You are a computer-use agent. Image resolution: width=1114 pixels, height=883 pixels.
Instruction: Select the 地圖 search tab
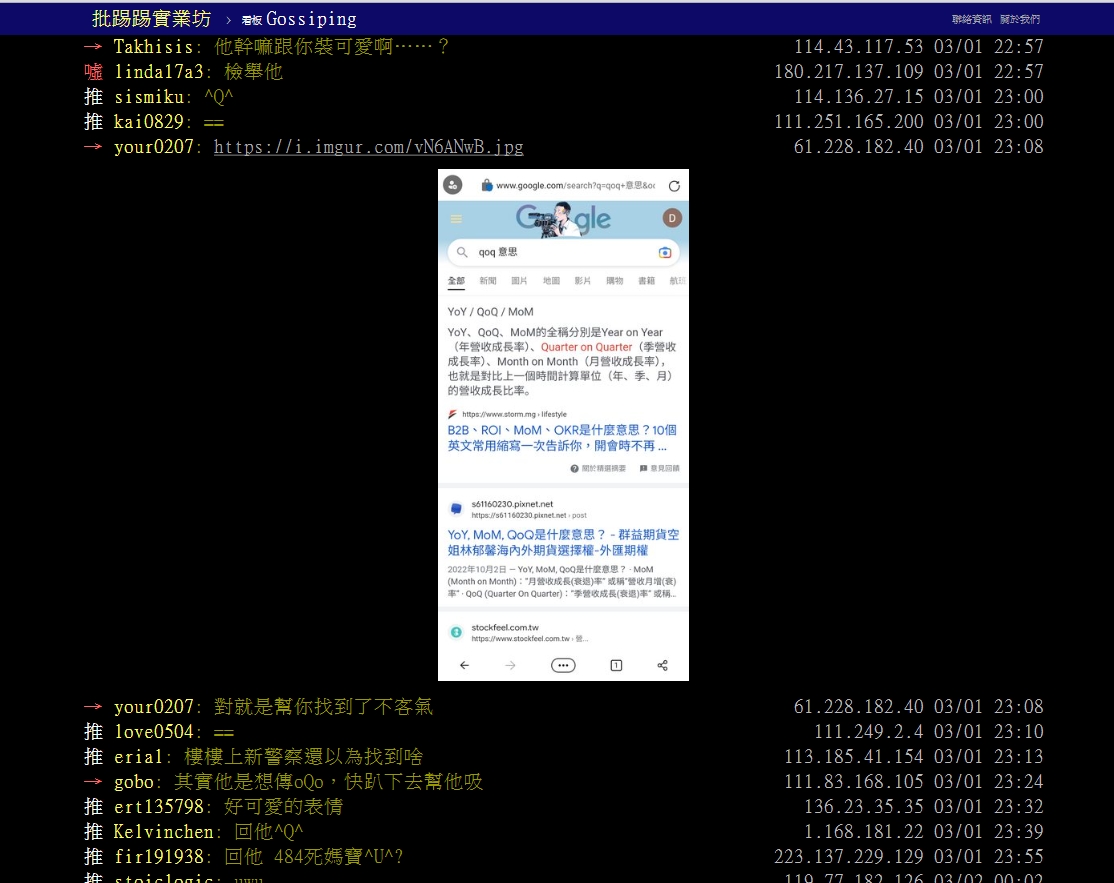[x=551, y=281]
